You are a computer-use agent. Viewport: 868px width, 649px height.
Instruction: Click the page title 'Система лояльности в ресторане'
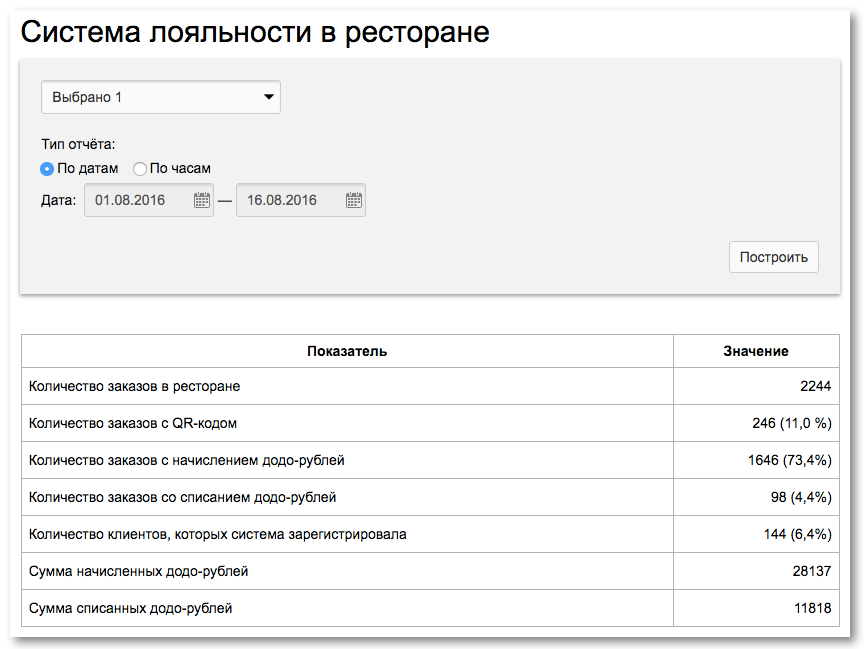255,32
